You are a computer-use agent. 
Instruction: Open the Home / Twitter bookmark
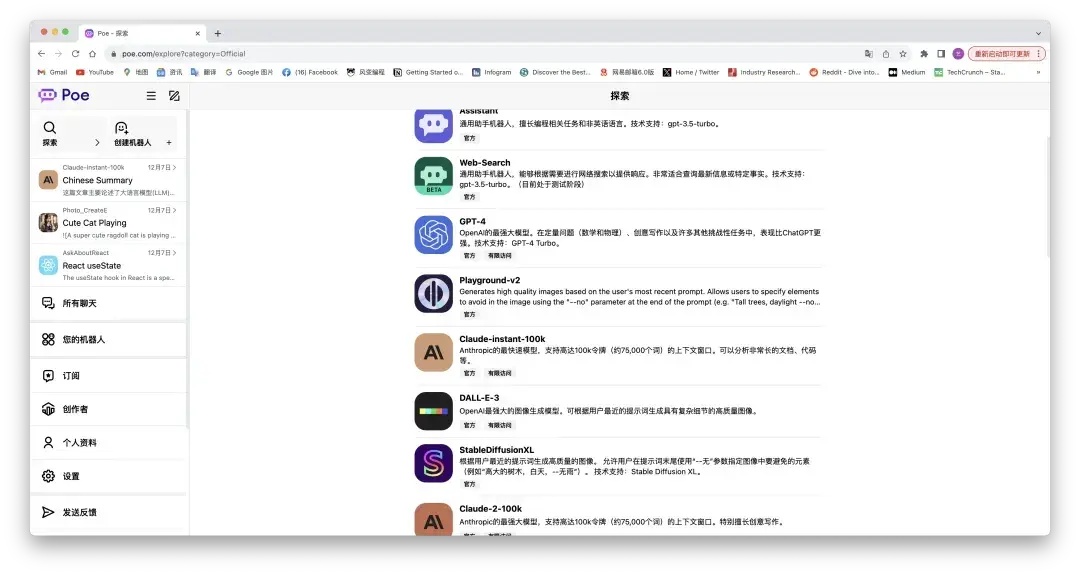691,72
